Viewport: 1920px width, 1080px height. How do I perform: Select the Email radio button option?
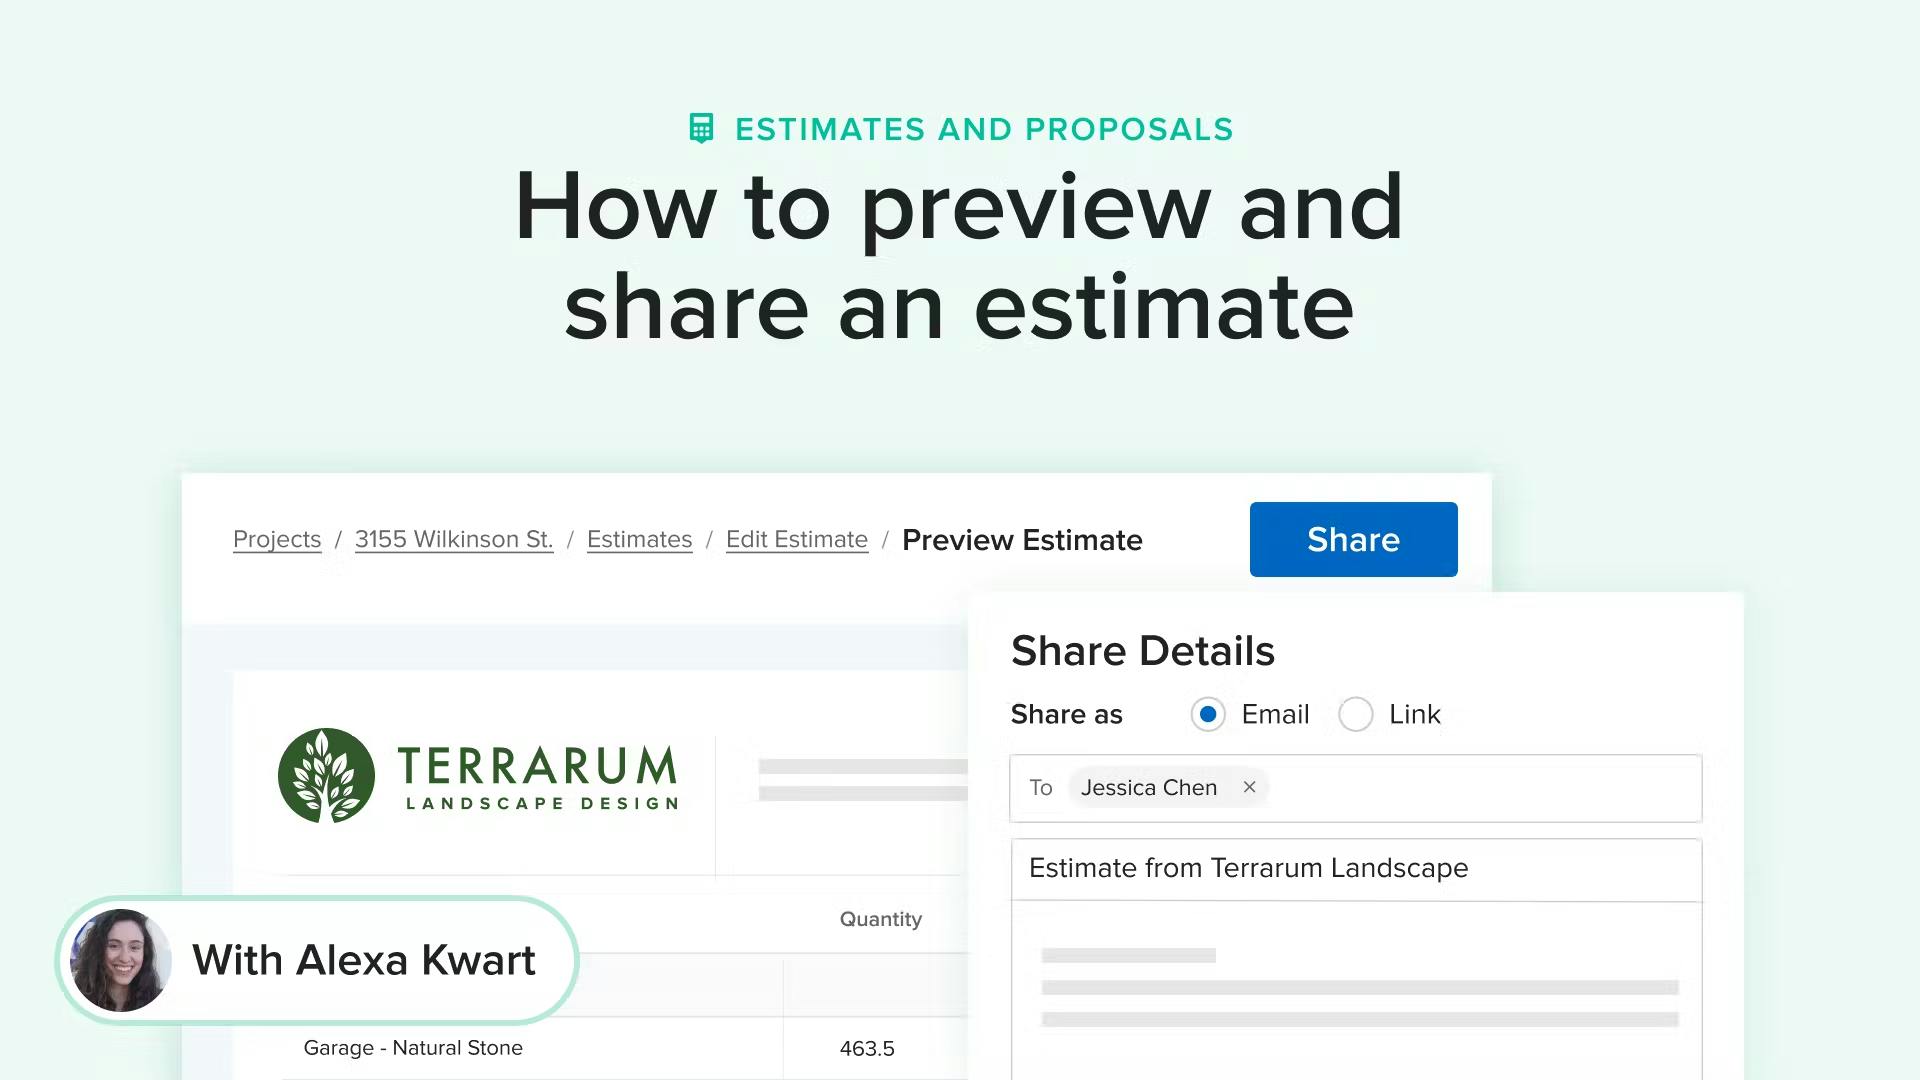(1207, 713)
